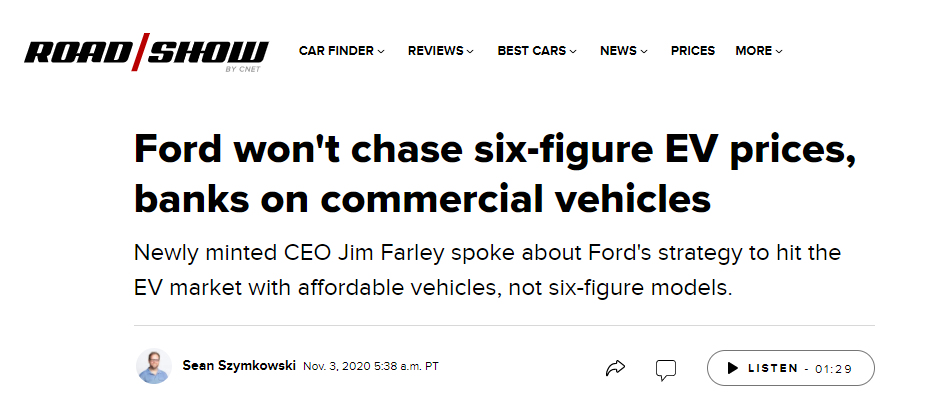This screenshot has width=930, height=408.
Task: Click the Ford EV prices article headline
Action: click(x=495, y=175)
